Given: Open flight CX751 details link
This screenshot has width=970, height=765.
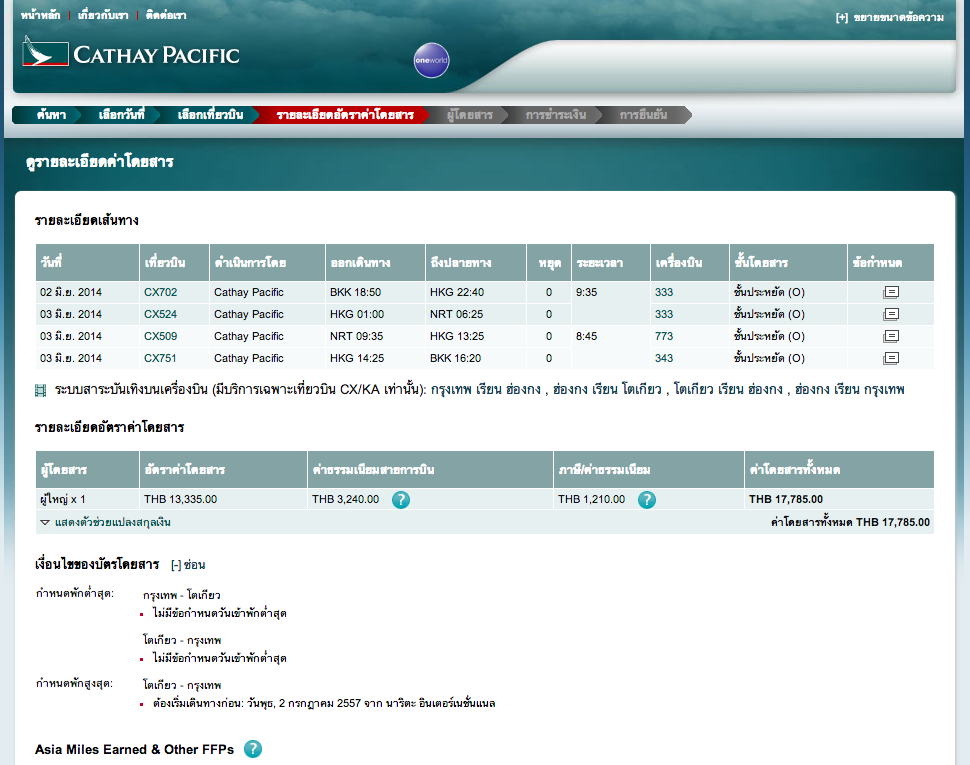Looking at the screenshot, I should (x=160, y=358).
